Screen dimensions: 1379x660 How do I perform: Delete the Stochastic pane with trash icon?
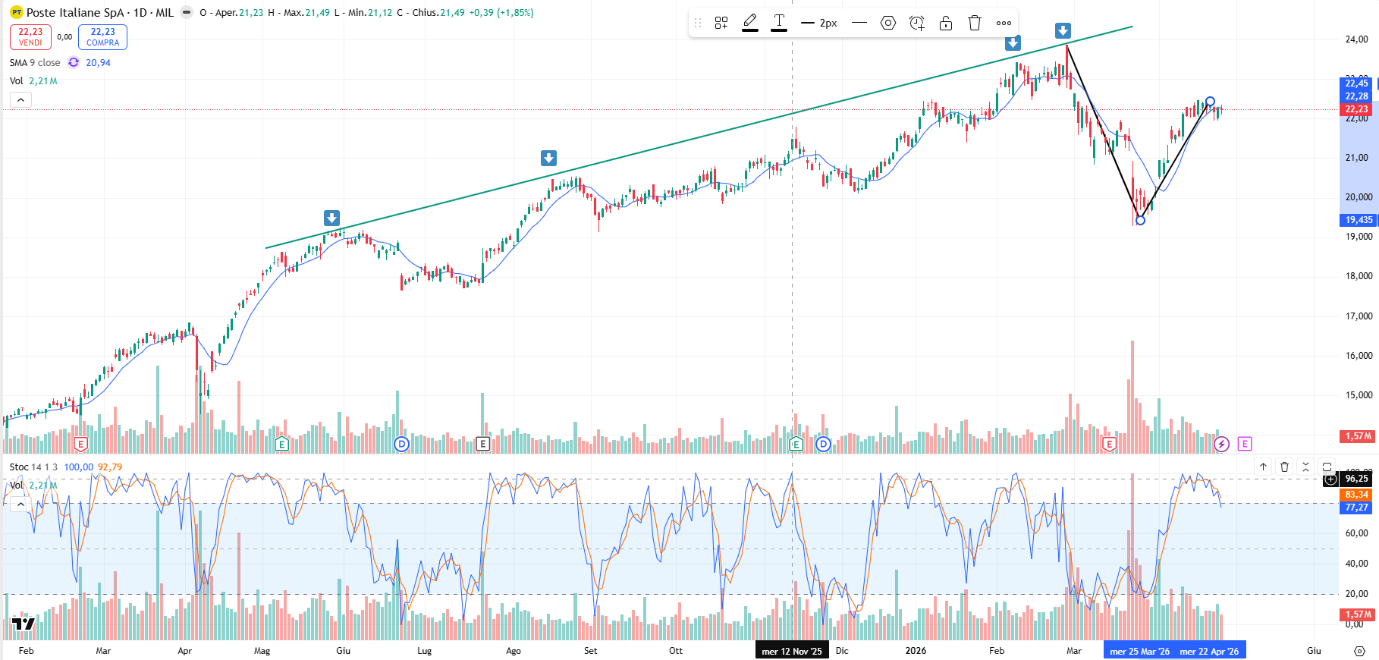pos(1284,466)
